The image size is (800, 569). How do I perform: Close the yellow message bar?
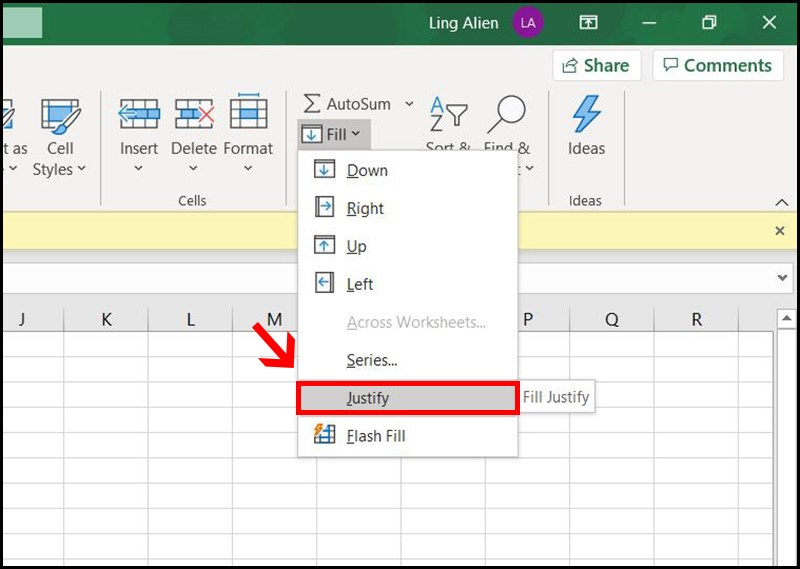pyautogui.click(x=780, y=231)
